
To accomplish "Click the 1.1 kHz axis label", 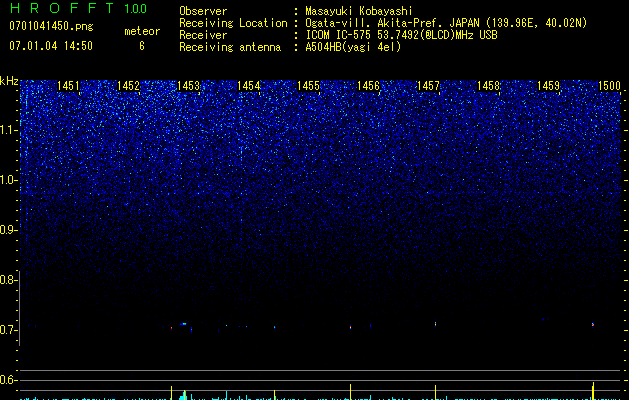I will tap(9, 130).
